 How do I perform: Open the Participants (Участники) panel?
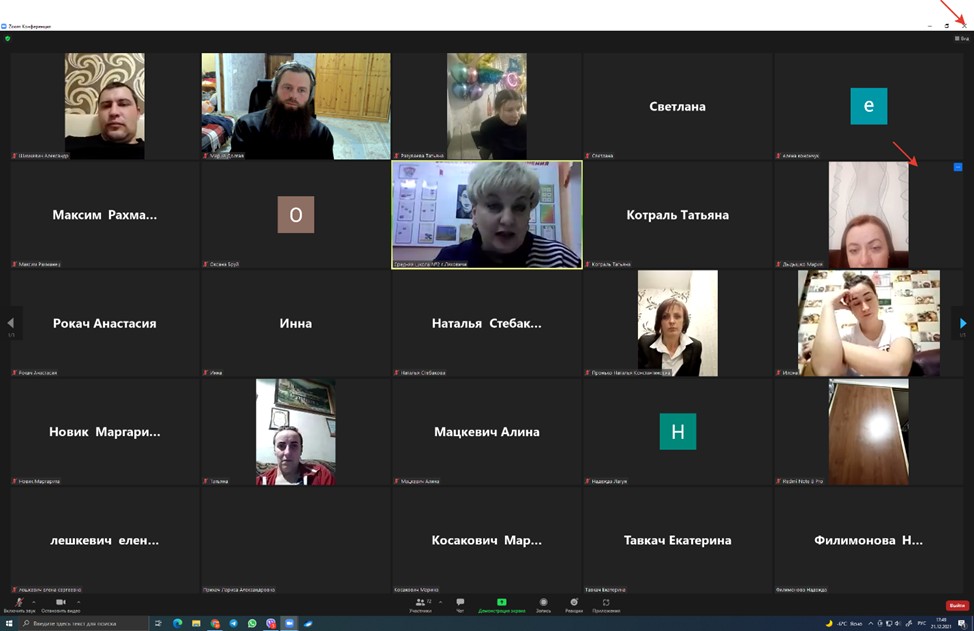tap(422, 604)
